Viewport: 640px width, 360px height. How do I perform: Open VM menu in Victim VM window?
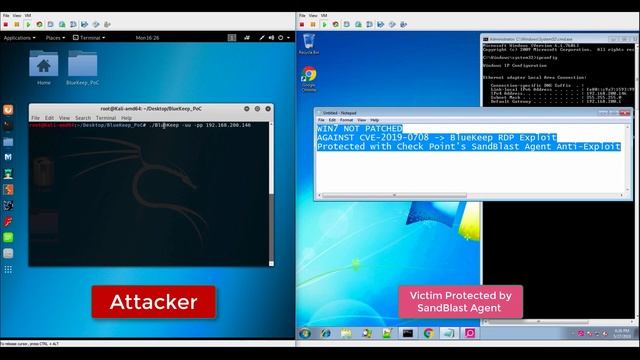[324, 16]
